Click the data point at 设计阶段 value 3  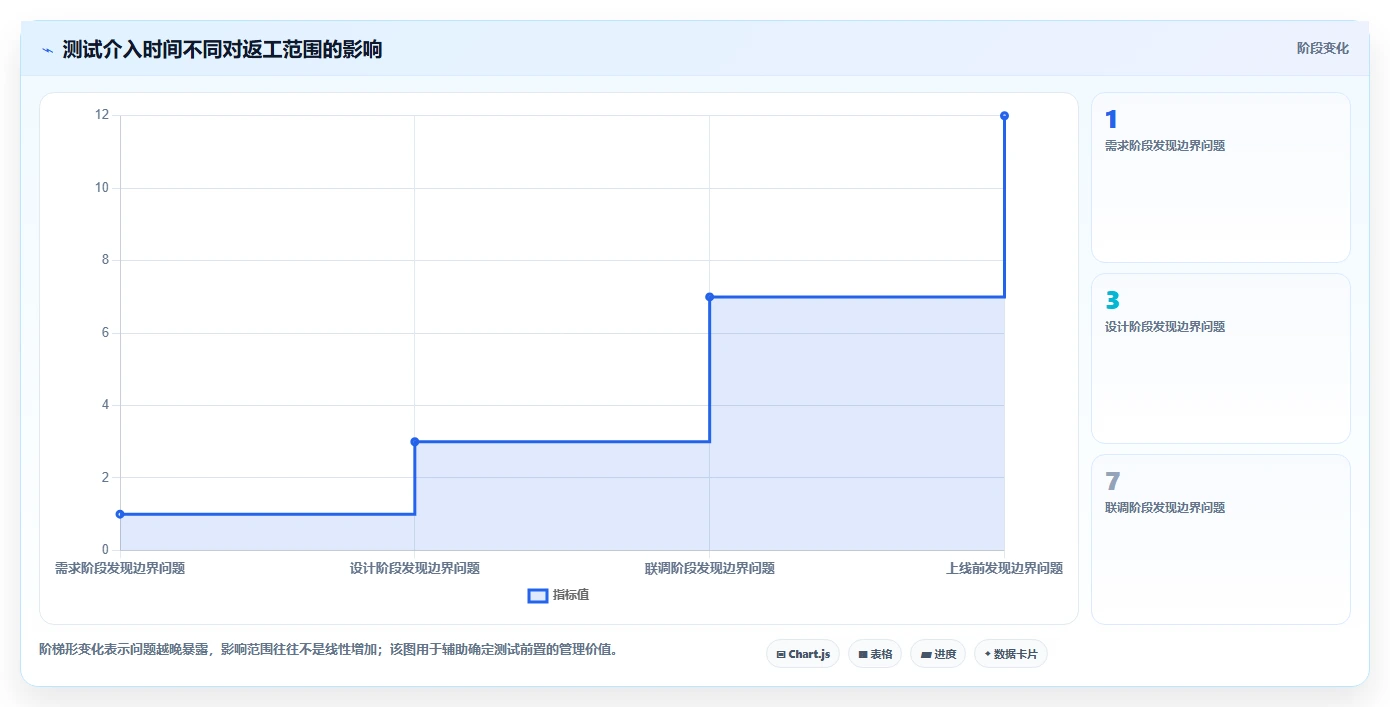click(x=415, y=441)
